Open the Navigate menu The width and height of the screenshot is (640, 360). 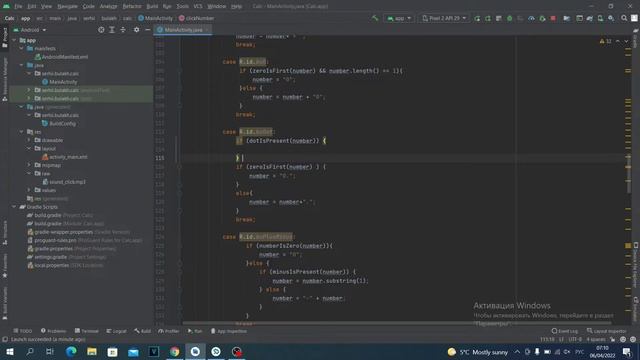67,6
